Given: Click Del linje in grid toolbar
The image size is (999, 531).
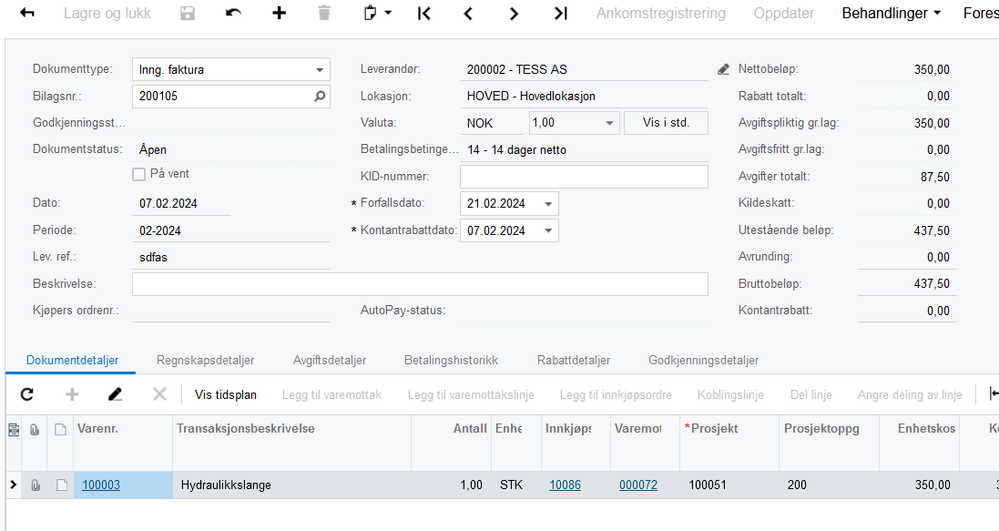Looking at the screenshot, I should [811, 395].
